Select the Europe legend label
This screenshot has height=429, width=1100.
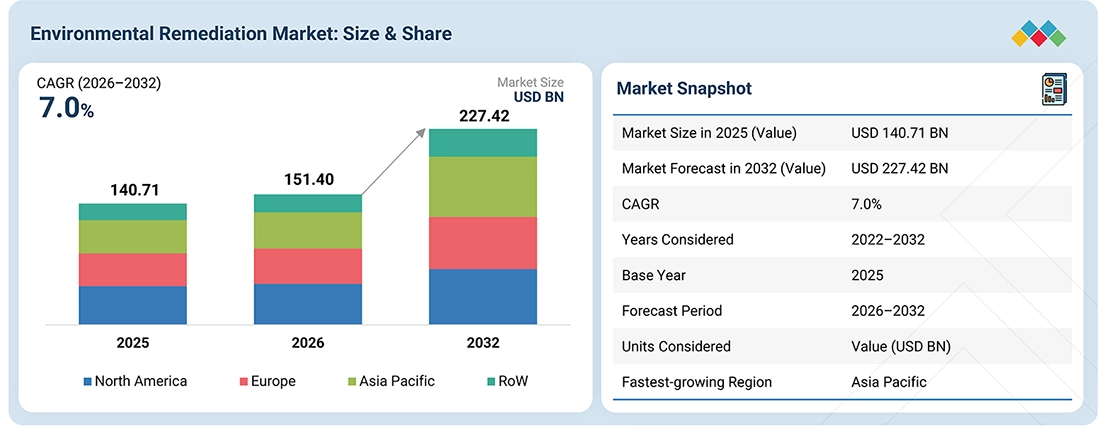point(274,381)
